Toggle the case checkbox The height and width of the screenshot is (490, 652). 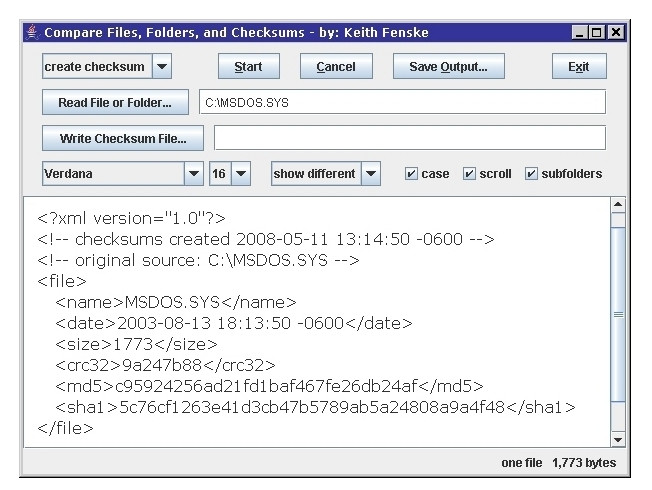tap(411, 173)
